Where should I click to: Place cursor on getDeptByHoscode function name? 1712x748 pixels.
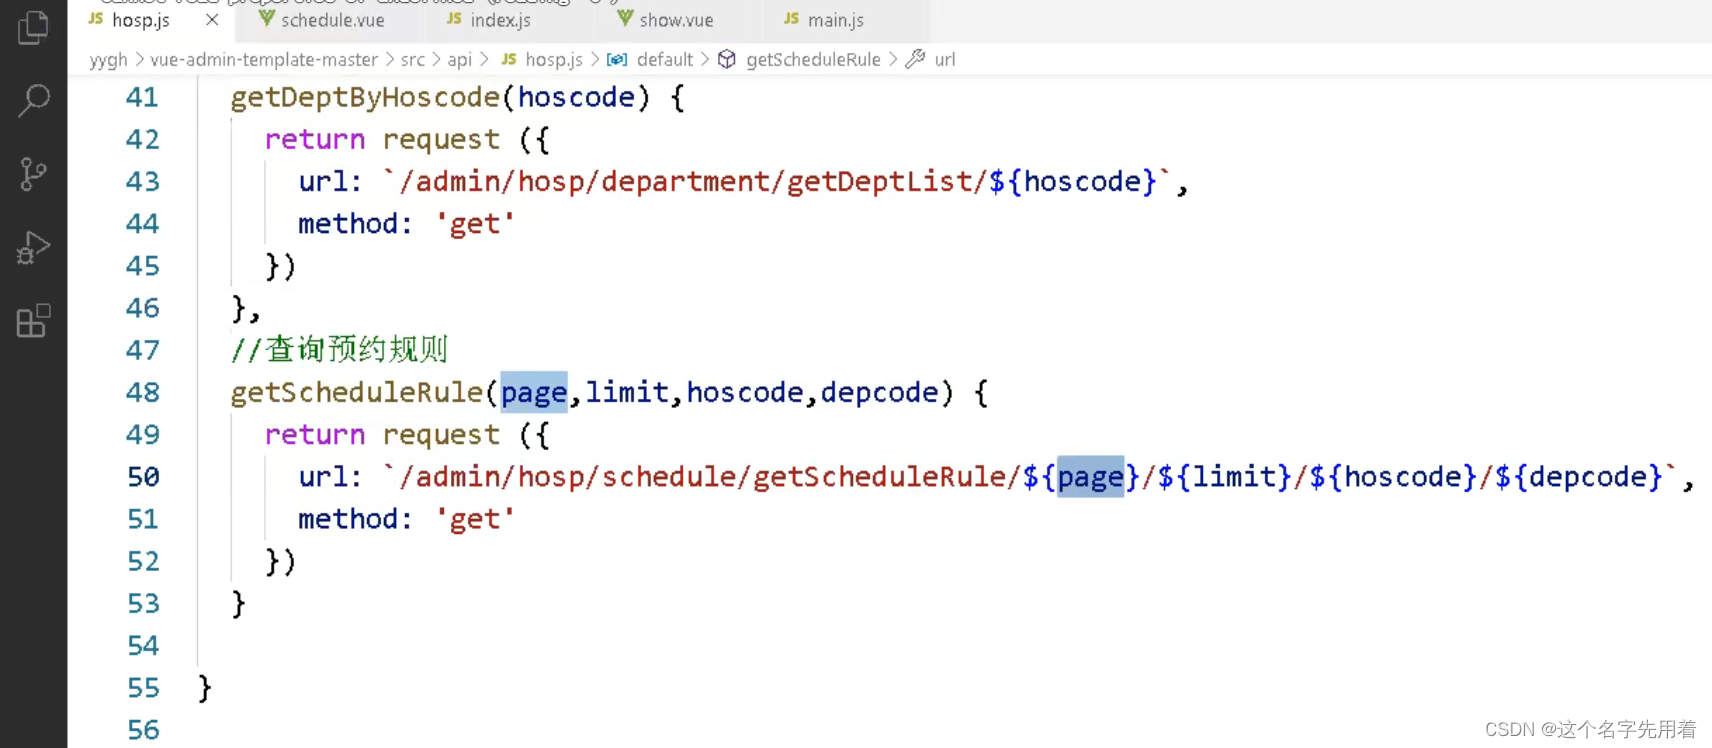365,98
